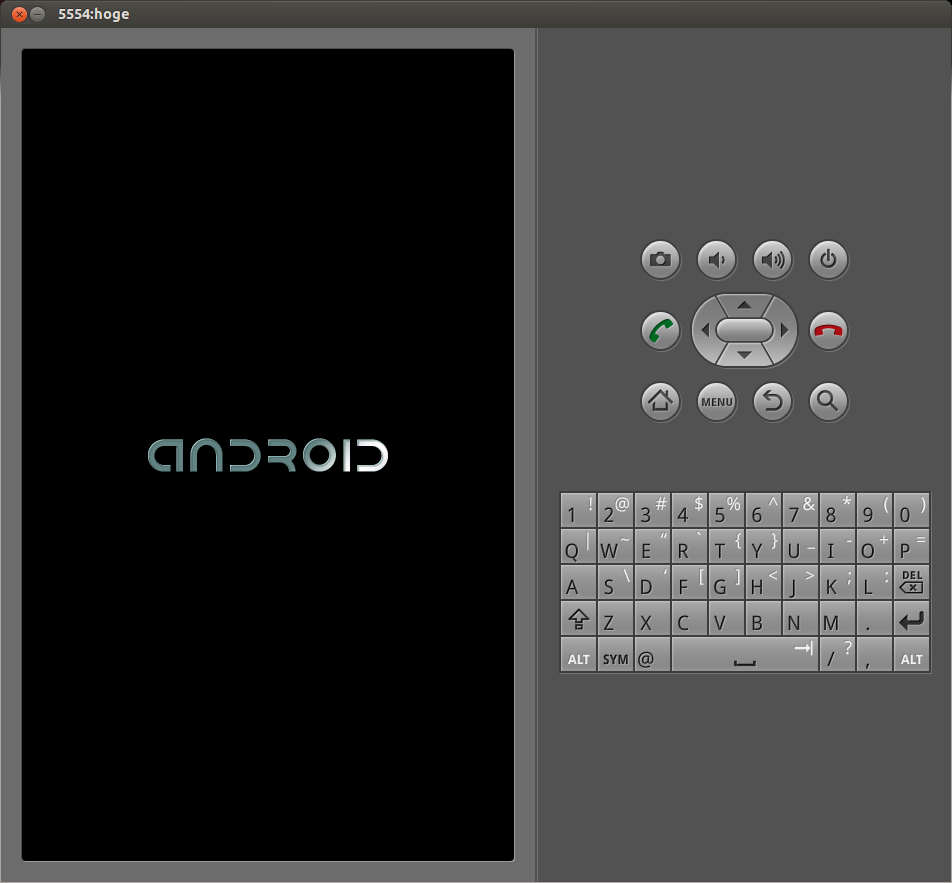952x883 pixels.
Task: Toggle the shift key on keyboard
Action: point(578,619)
